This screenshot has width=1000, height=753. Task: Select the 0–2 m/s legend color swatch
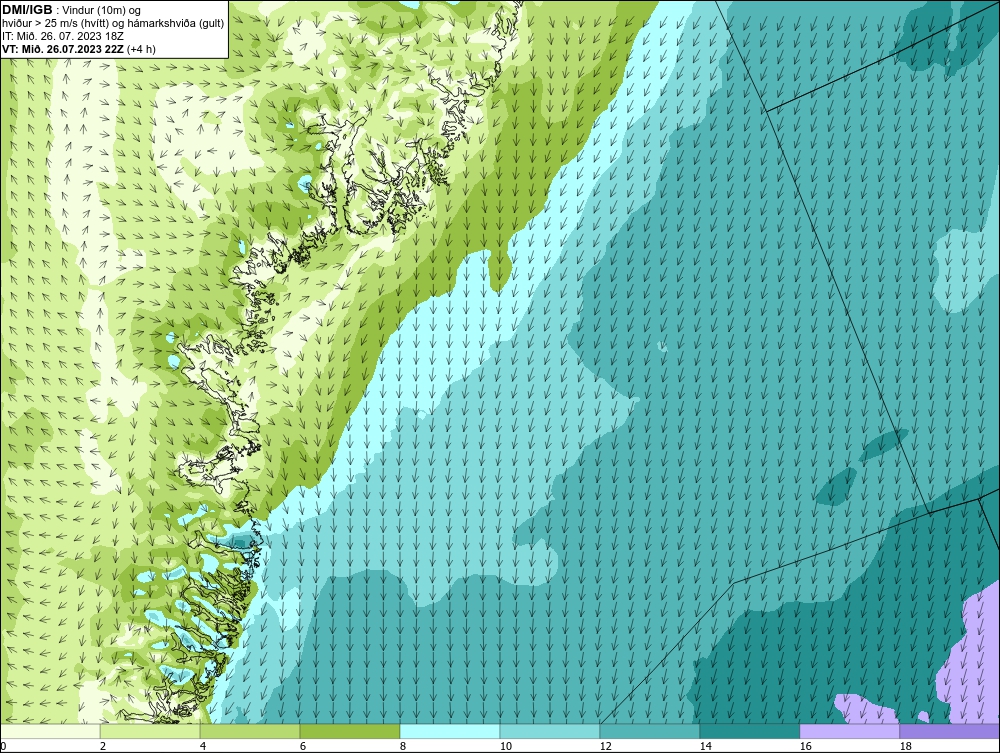click(50, 731)
